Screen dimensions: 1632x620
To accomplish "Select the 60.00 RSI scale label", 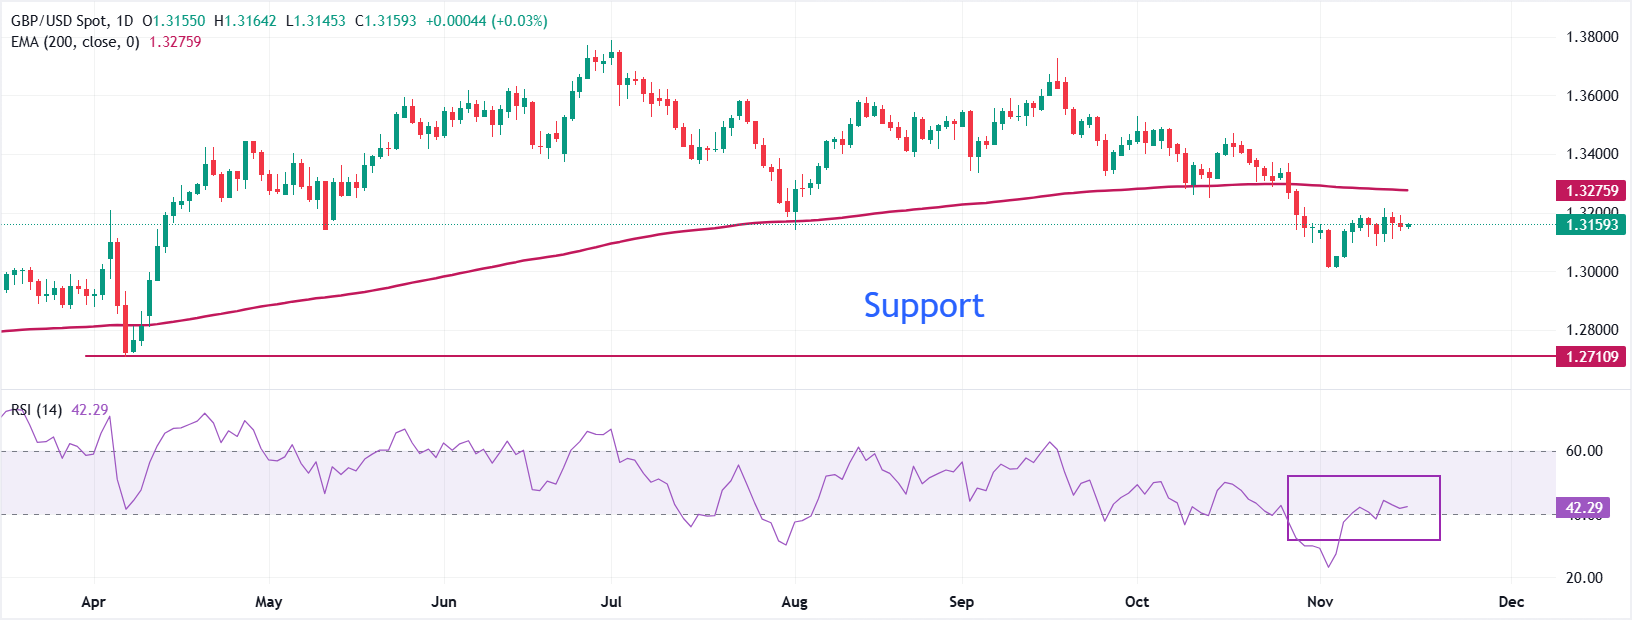I will [x=1584, y=451].
